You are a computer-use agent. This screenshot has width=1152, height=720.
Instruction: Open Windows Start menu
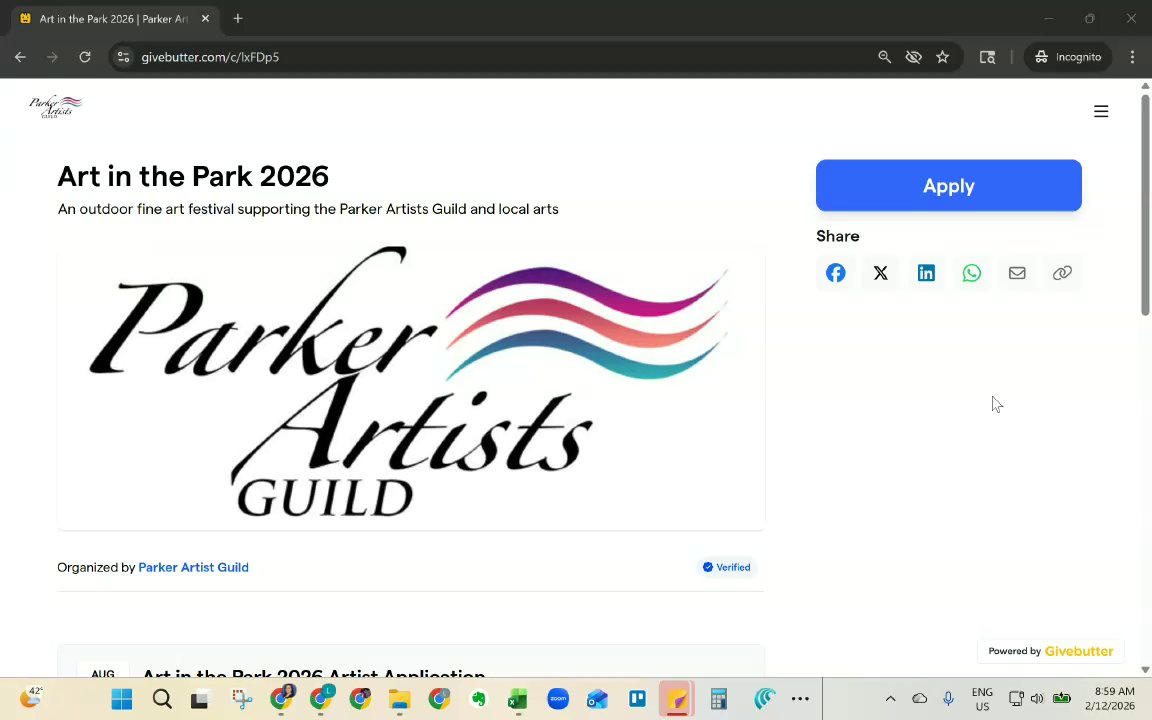tap(122, 699)
